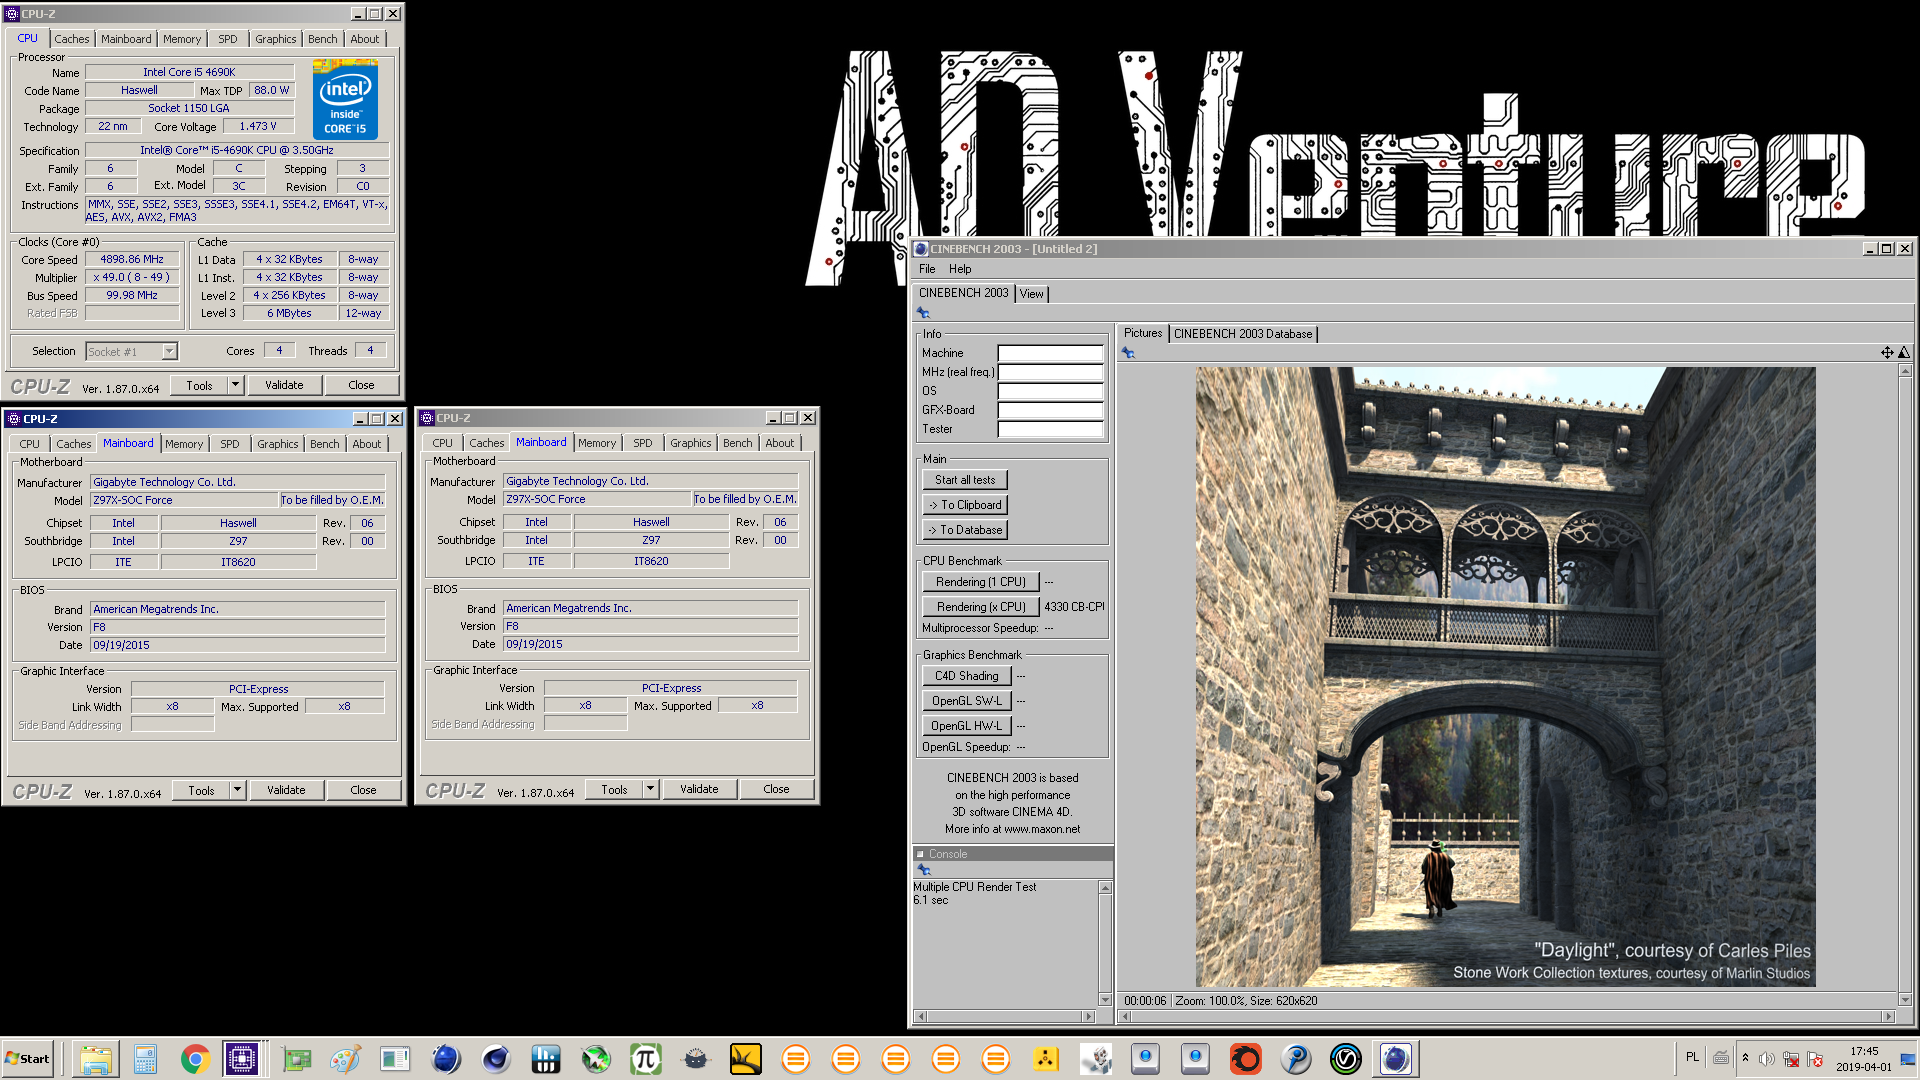The image size is (1920, 1080).
Task: Open Google Chrome from the taskbar
Action: [x=195, y=1059]
